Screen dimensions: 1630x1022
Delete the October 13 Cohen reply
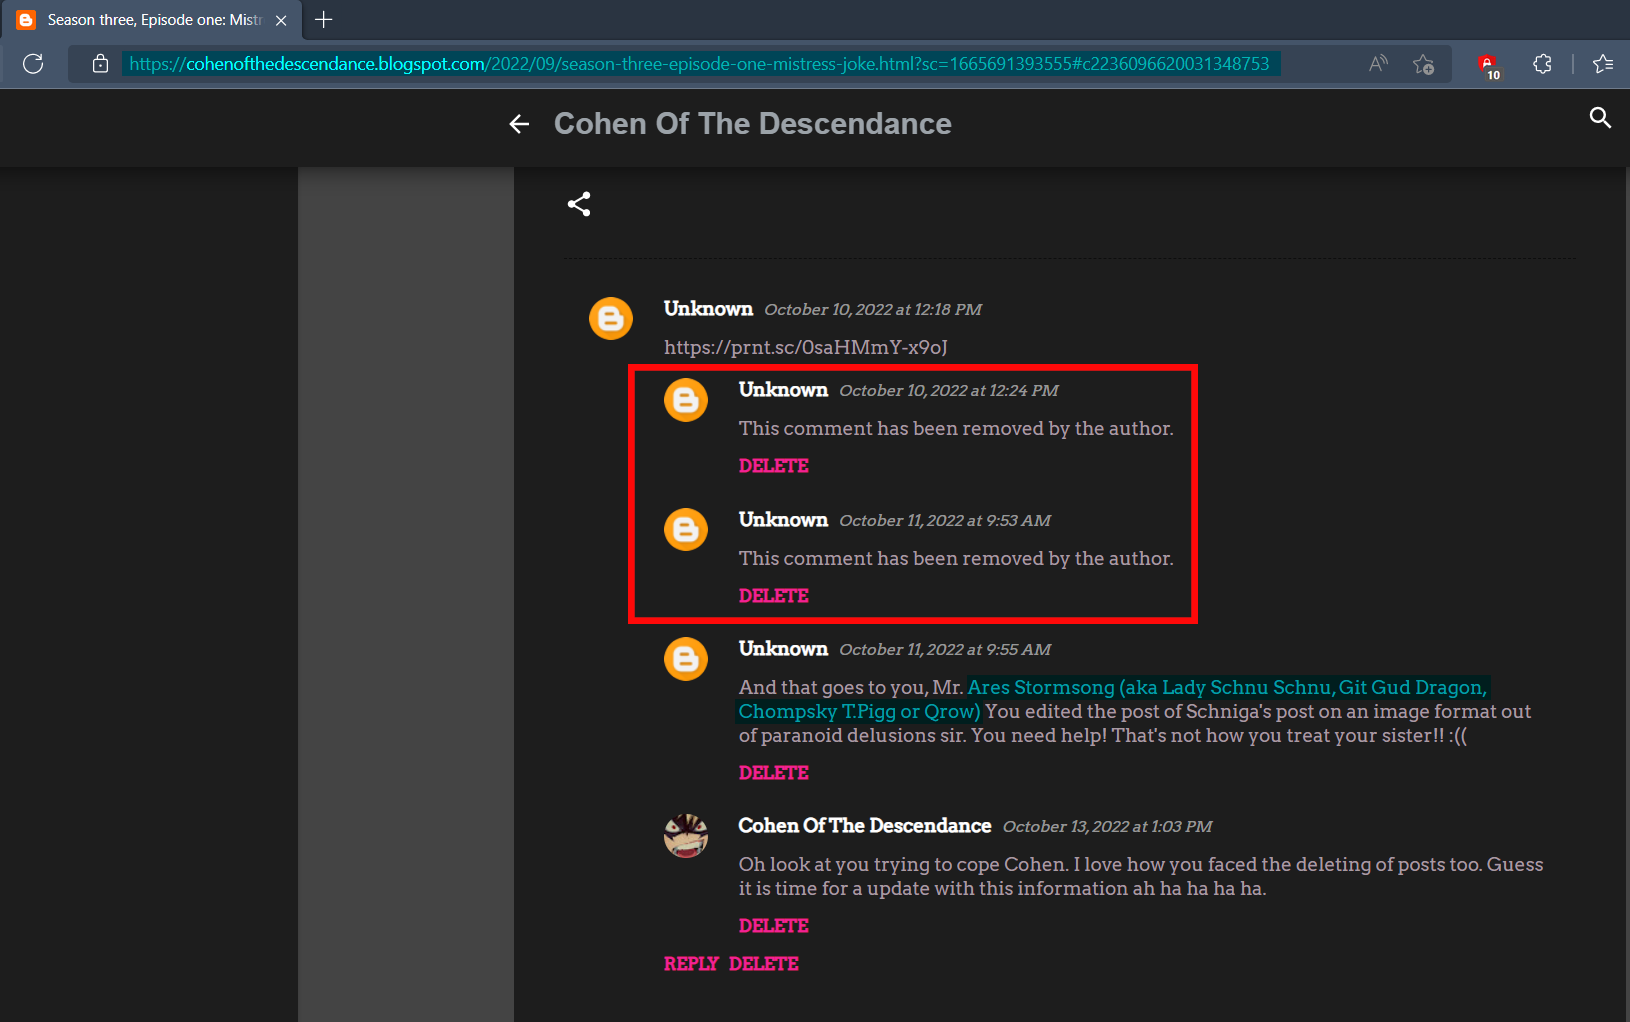(x=774, y=926)
